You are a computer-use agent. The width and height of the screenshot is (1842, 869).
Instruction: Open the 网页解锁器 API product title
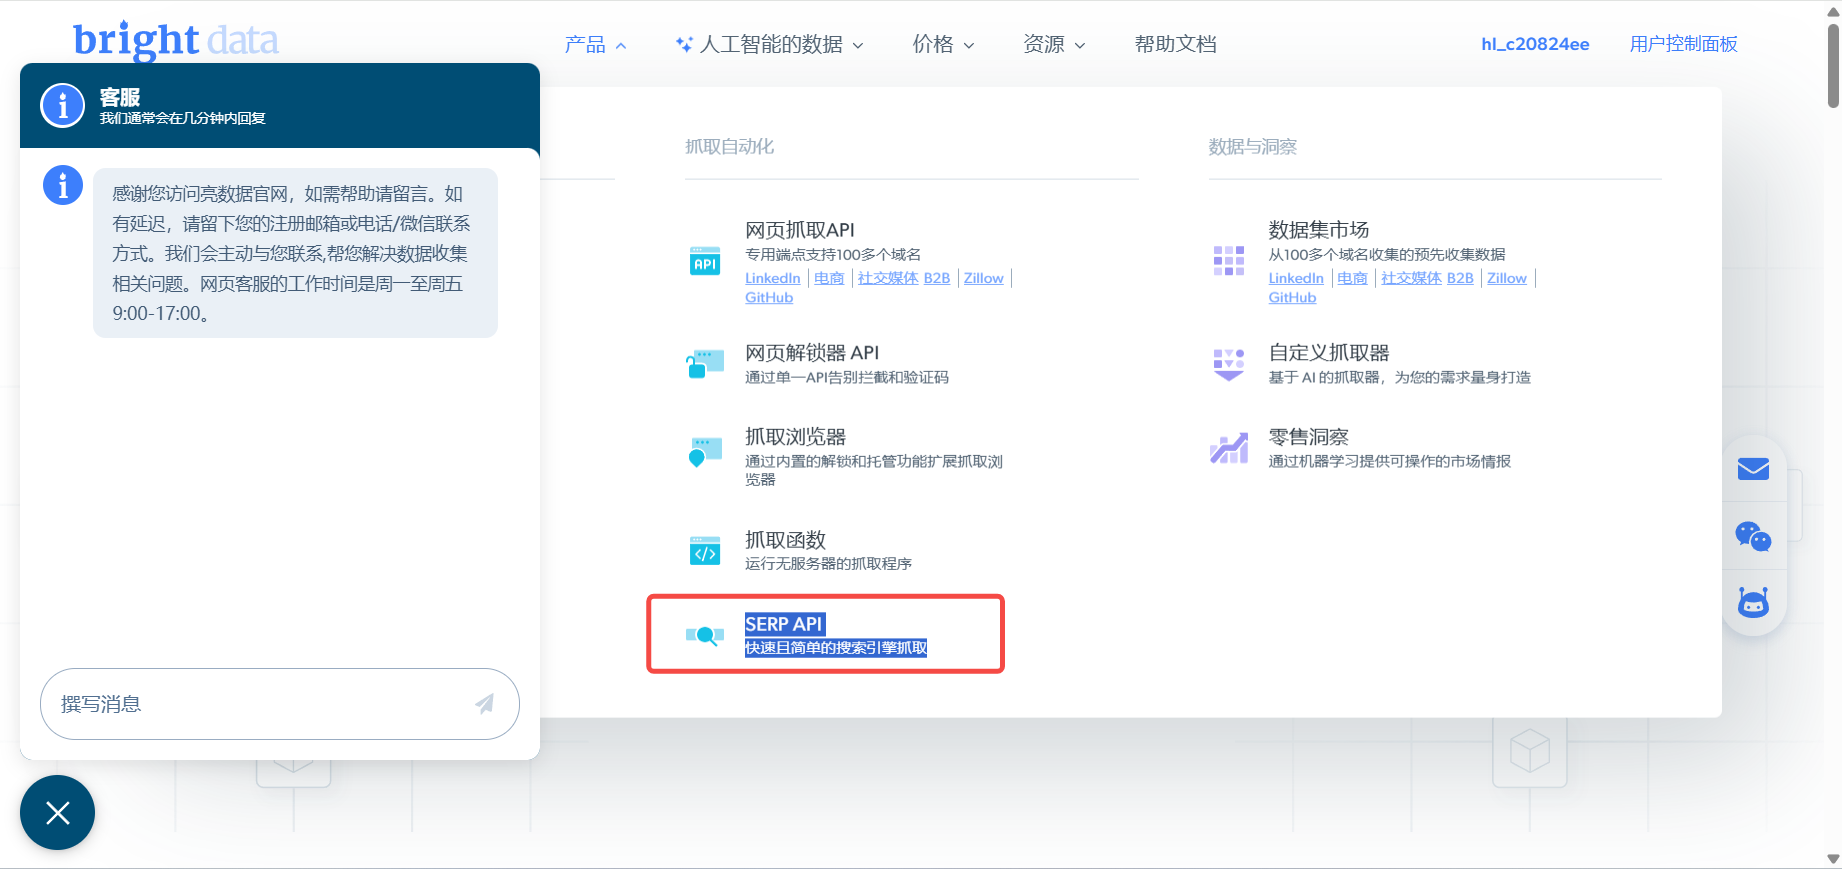pos(812,353)
